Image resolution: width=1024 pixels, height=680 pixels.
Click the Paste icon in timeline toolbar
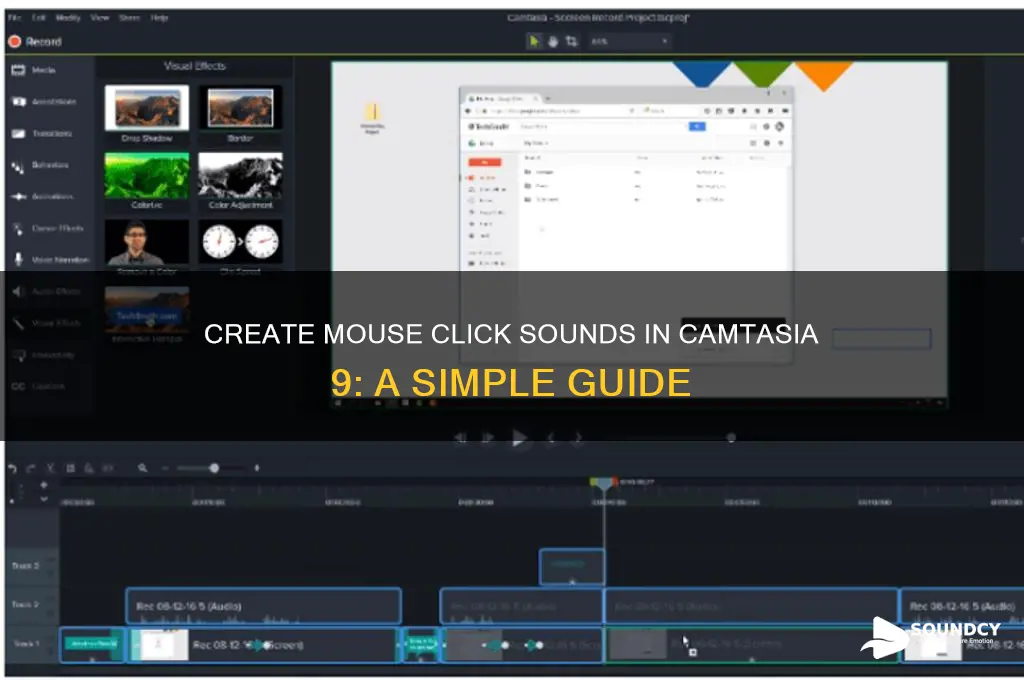tap(89, 468)
